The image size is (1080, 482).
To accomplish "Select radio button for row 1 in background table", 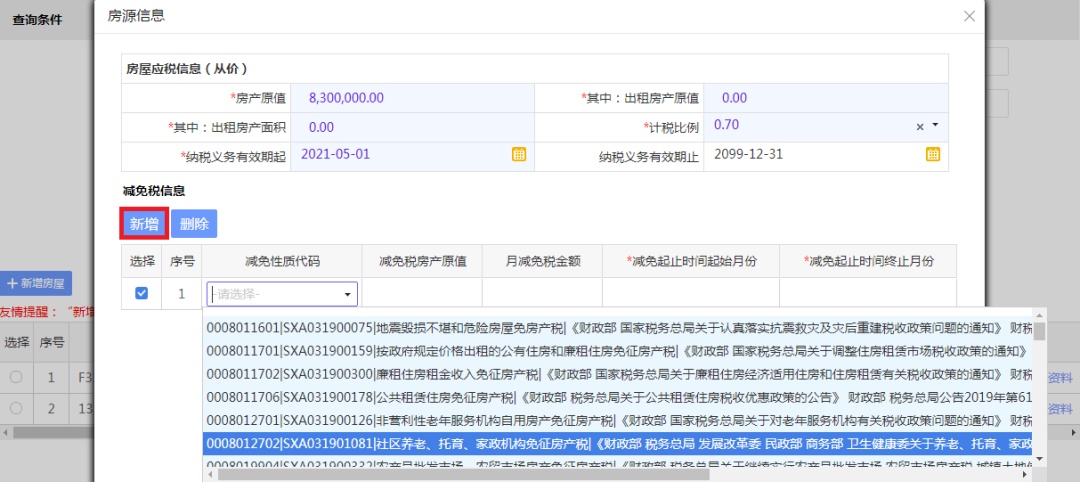I will click(15, 377).
